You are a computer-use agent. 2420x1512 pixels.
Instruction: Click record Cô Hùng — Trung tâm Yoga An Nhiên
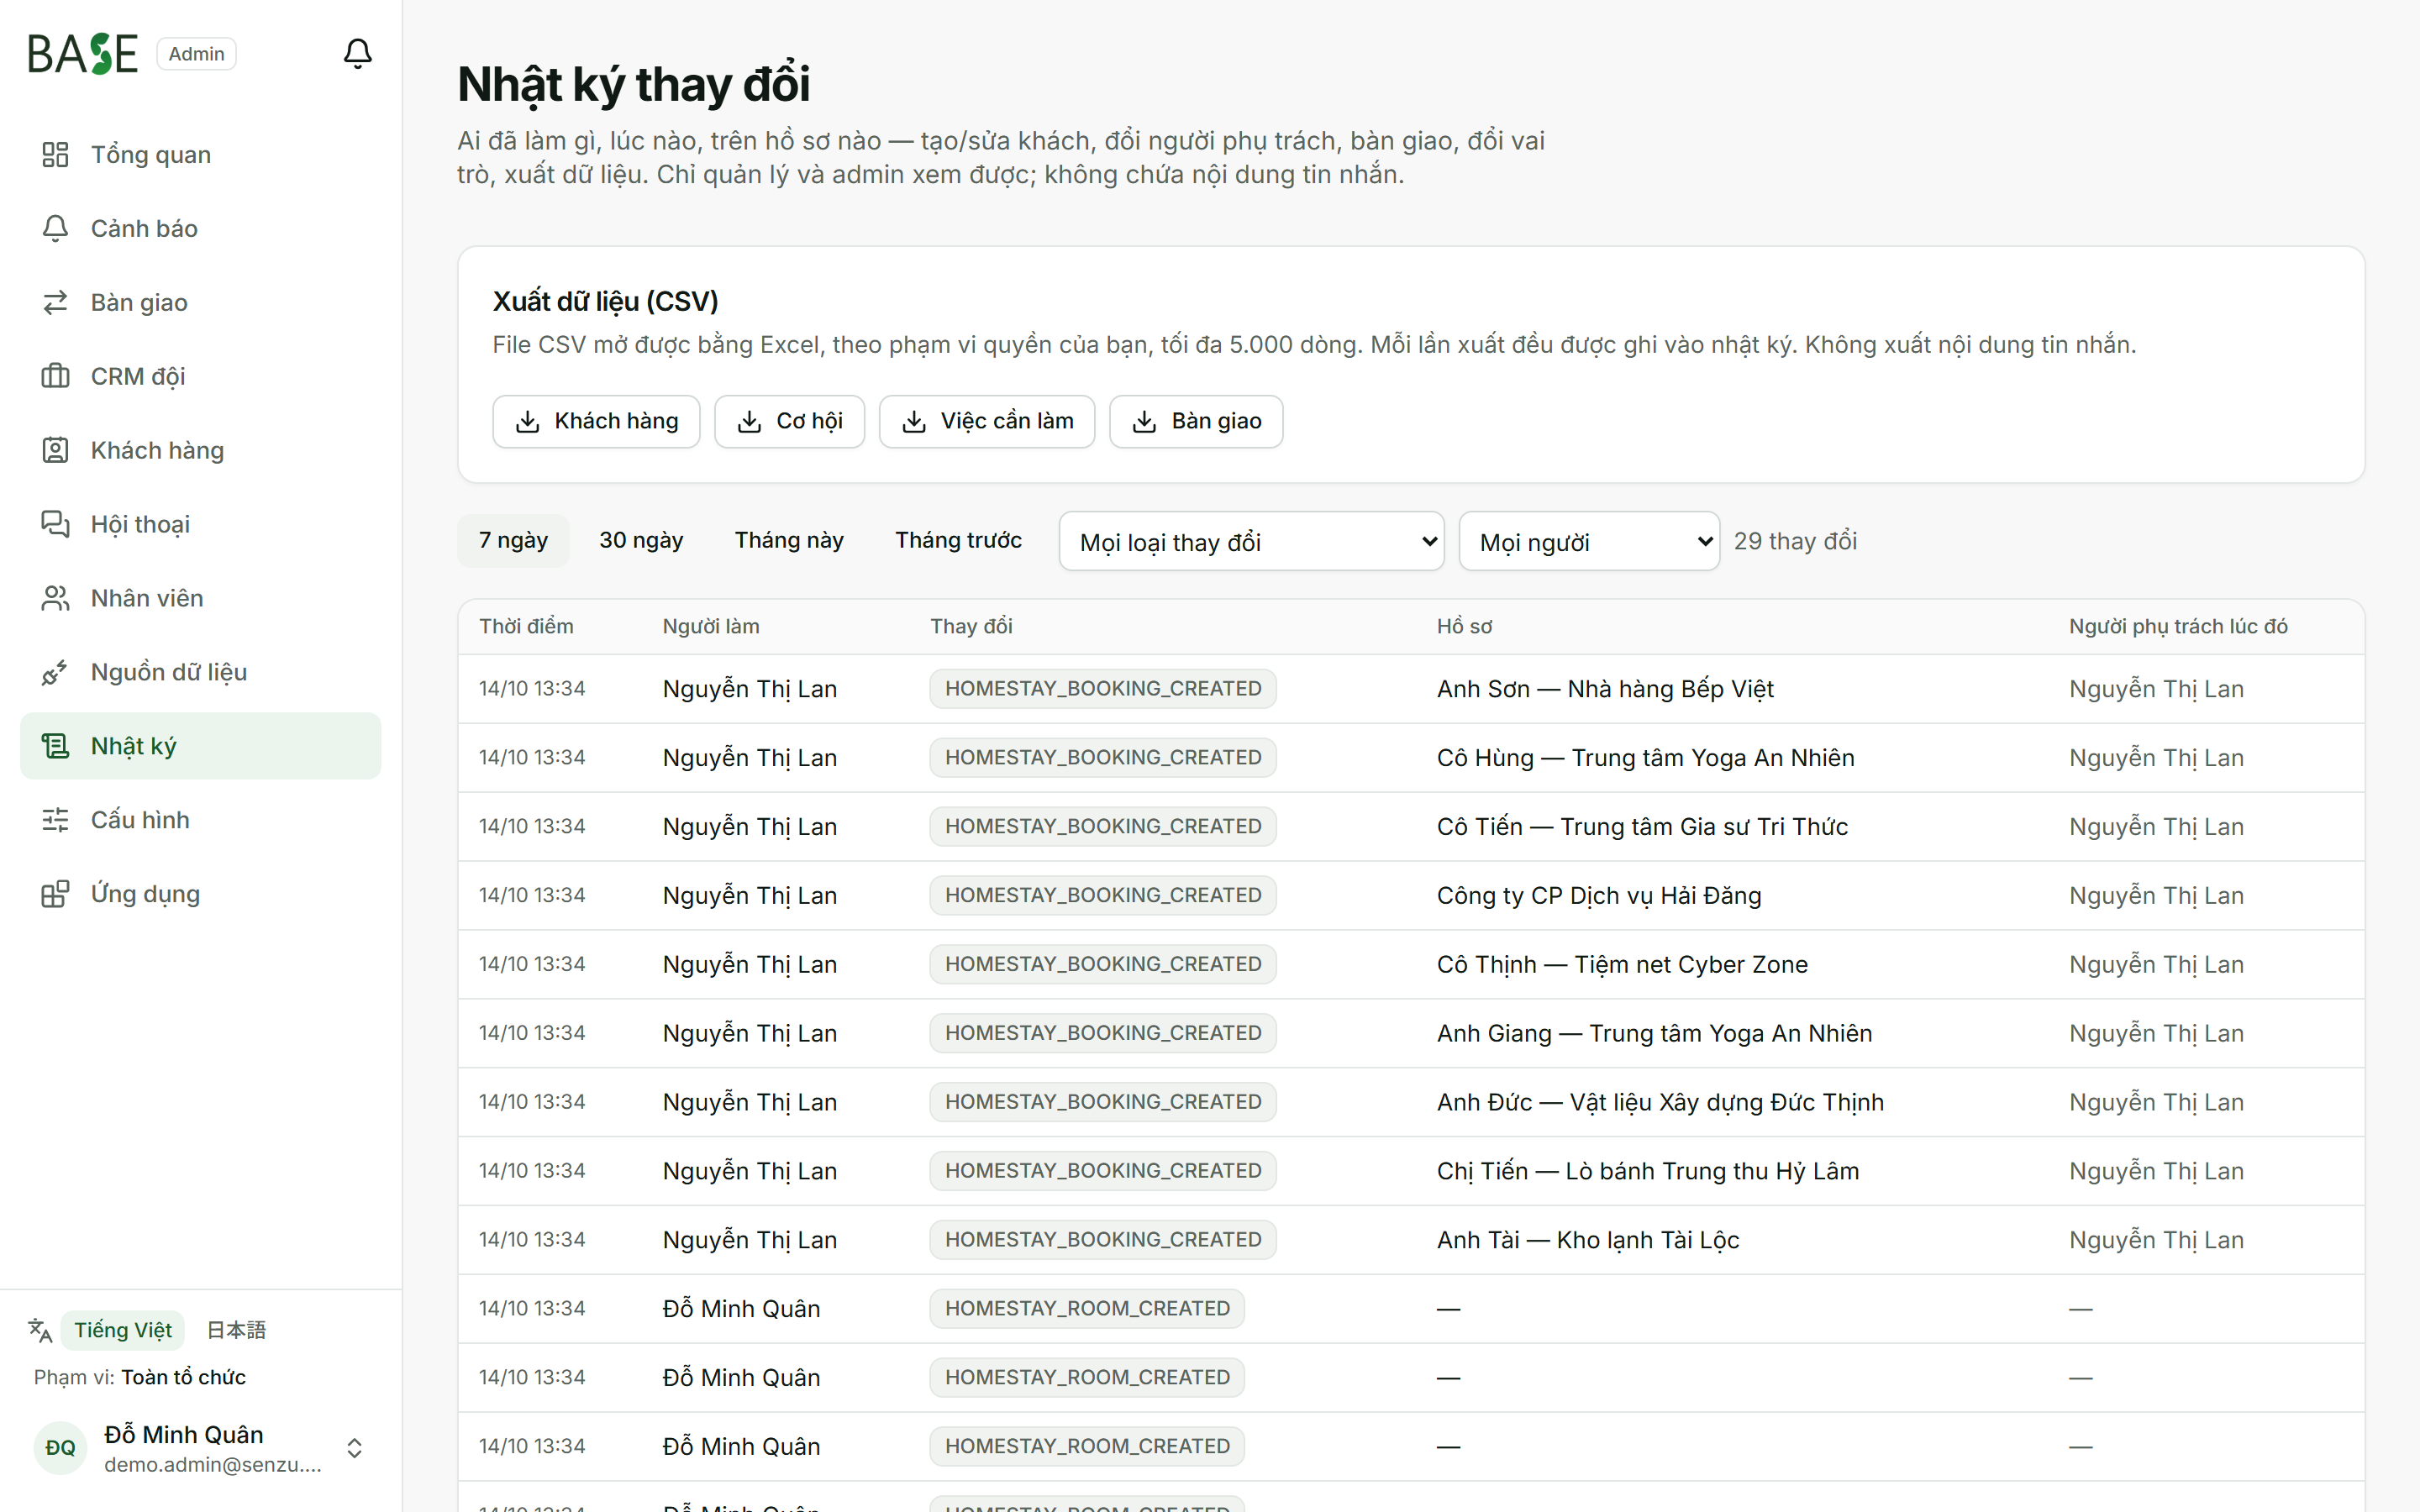point(1645,758)
